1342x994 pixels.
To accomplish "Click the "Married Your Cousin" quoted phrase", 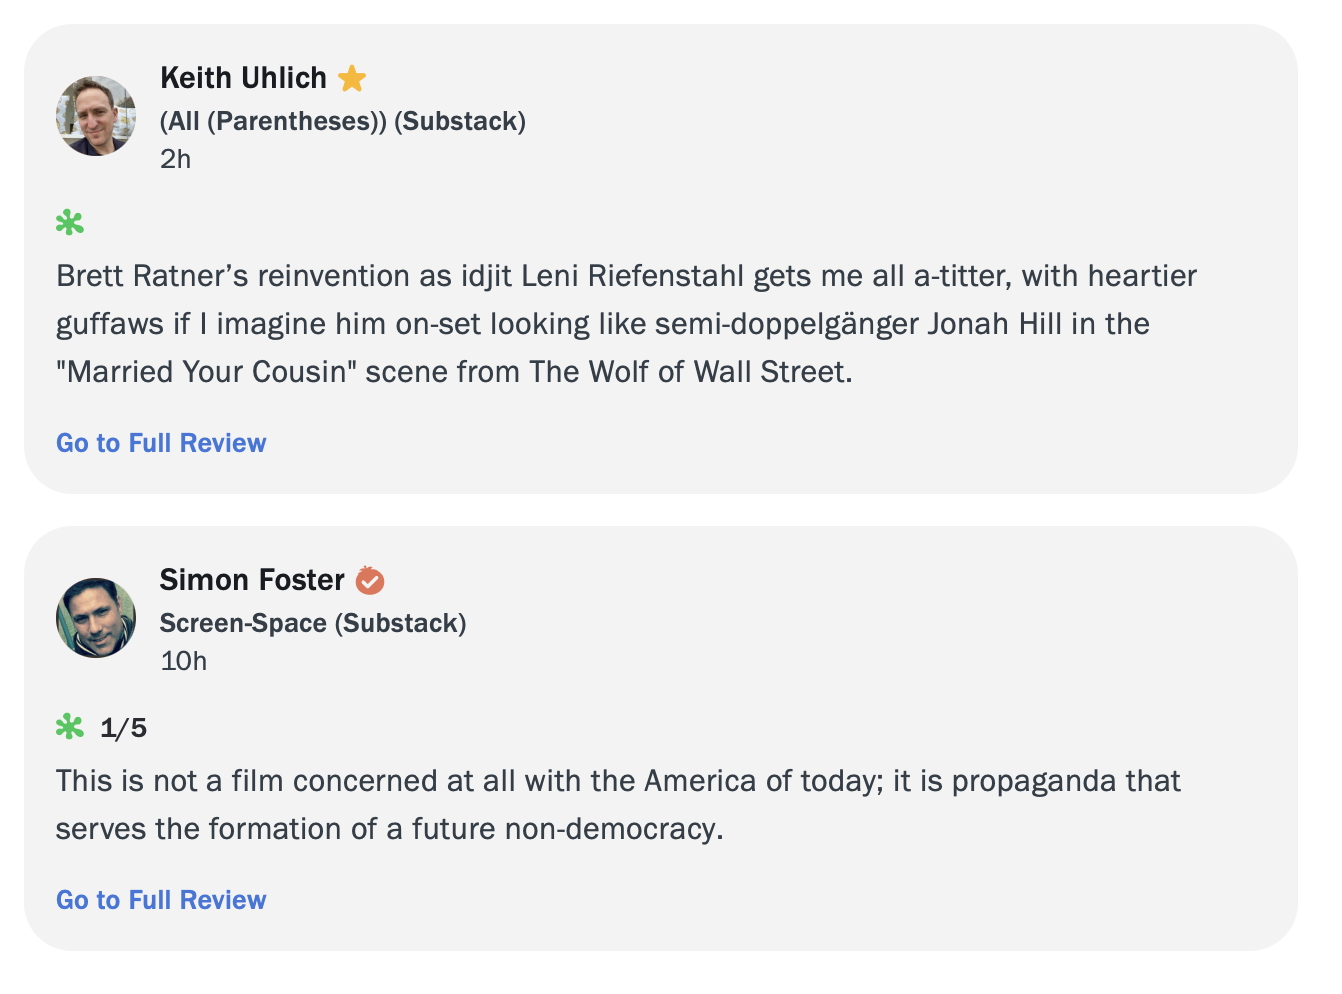I will coord(206,372).
